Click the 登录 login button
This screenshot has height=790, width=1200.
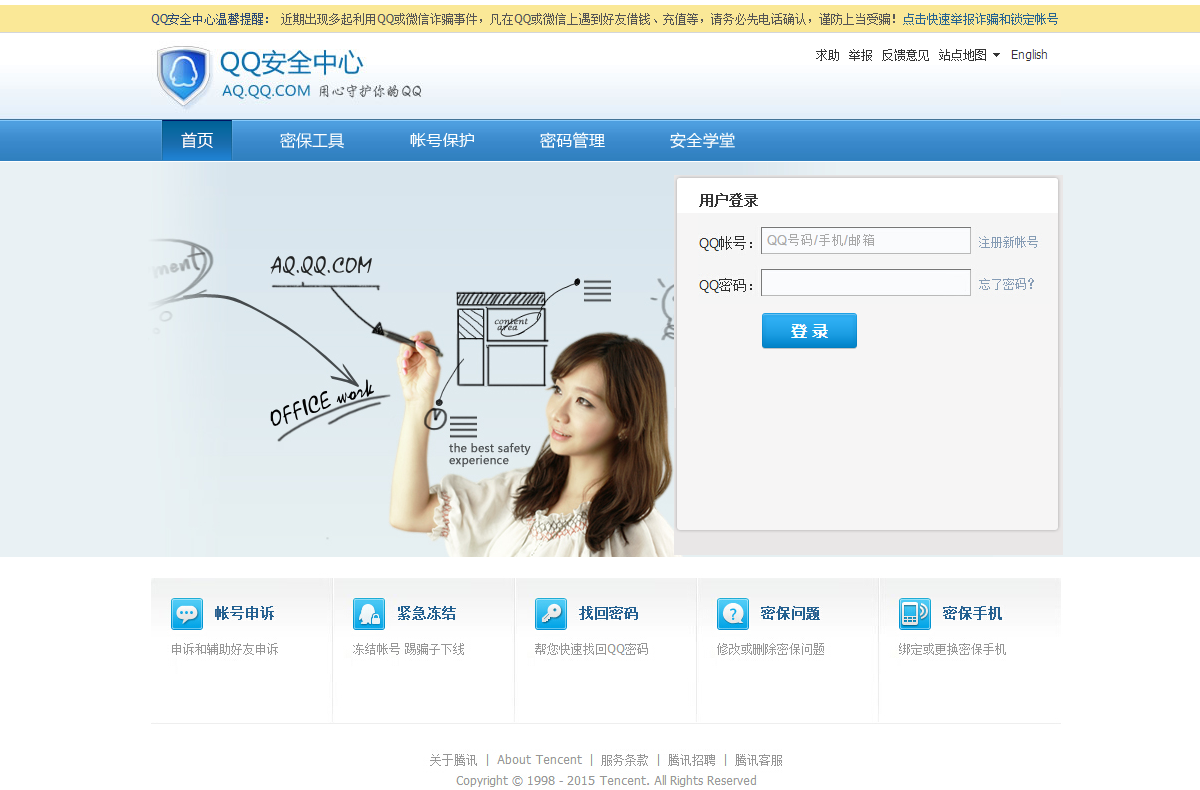(x=809, y=331)
